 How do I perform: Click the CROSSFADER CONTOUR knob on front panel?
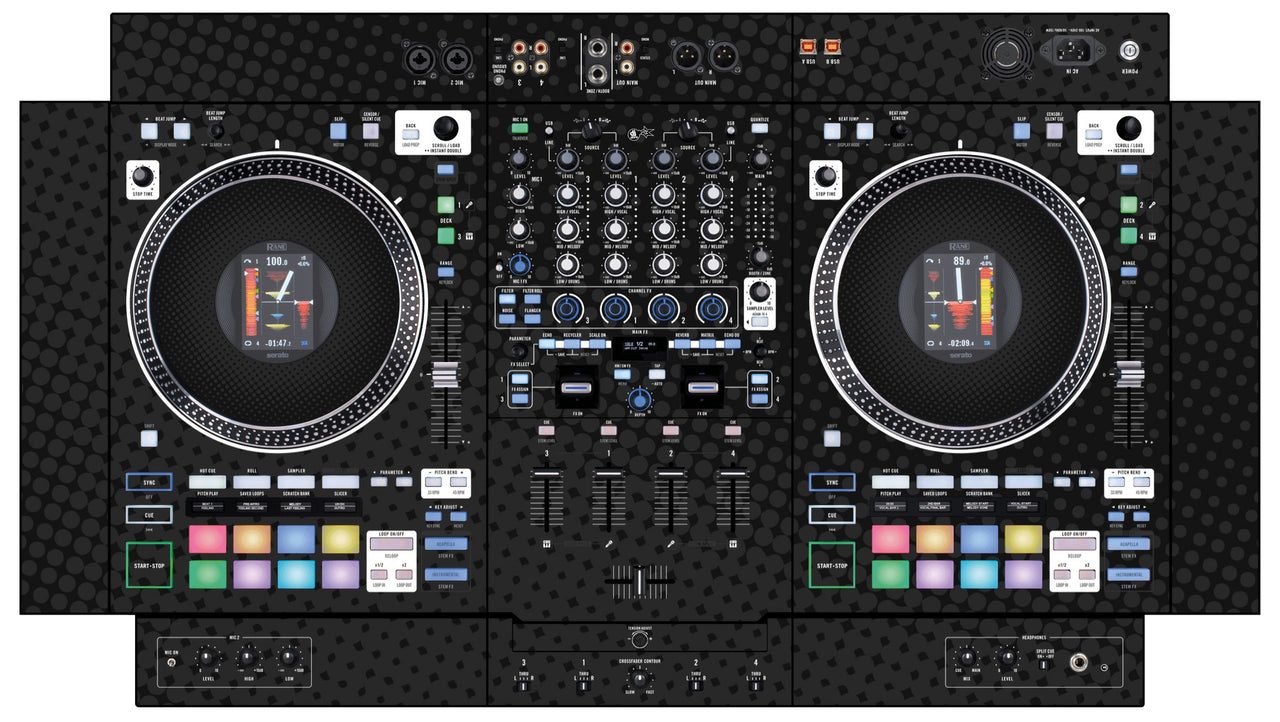[x=640, y=678]
